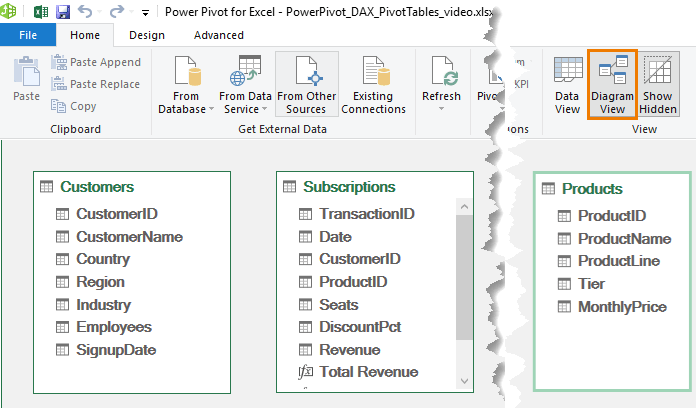
Task: Click the Redo arrow icon
Action: [x=117, y=12]
